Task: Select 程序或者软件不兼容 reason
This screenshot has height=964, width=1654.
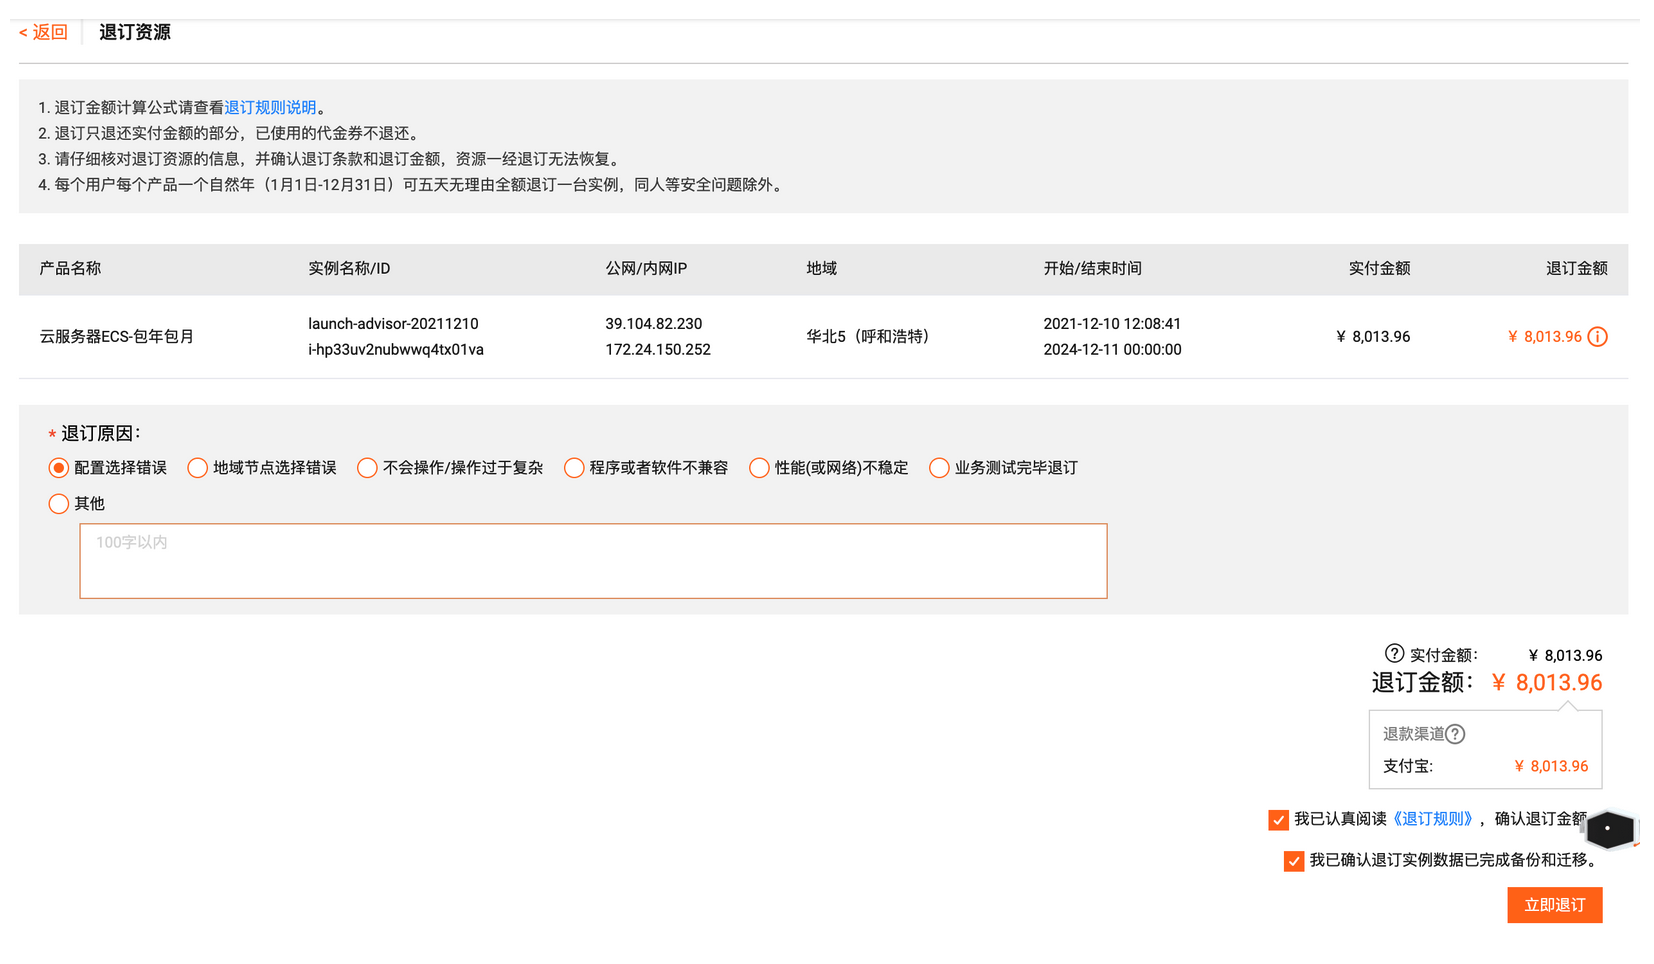Action: point(573,467)
